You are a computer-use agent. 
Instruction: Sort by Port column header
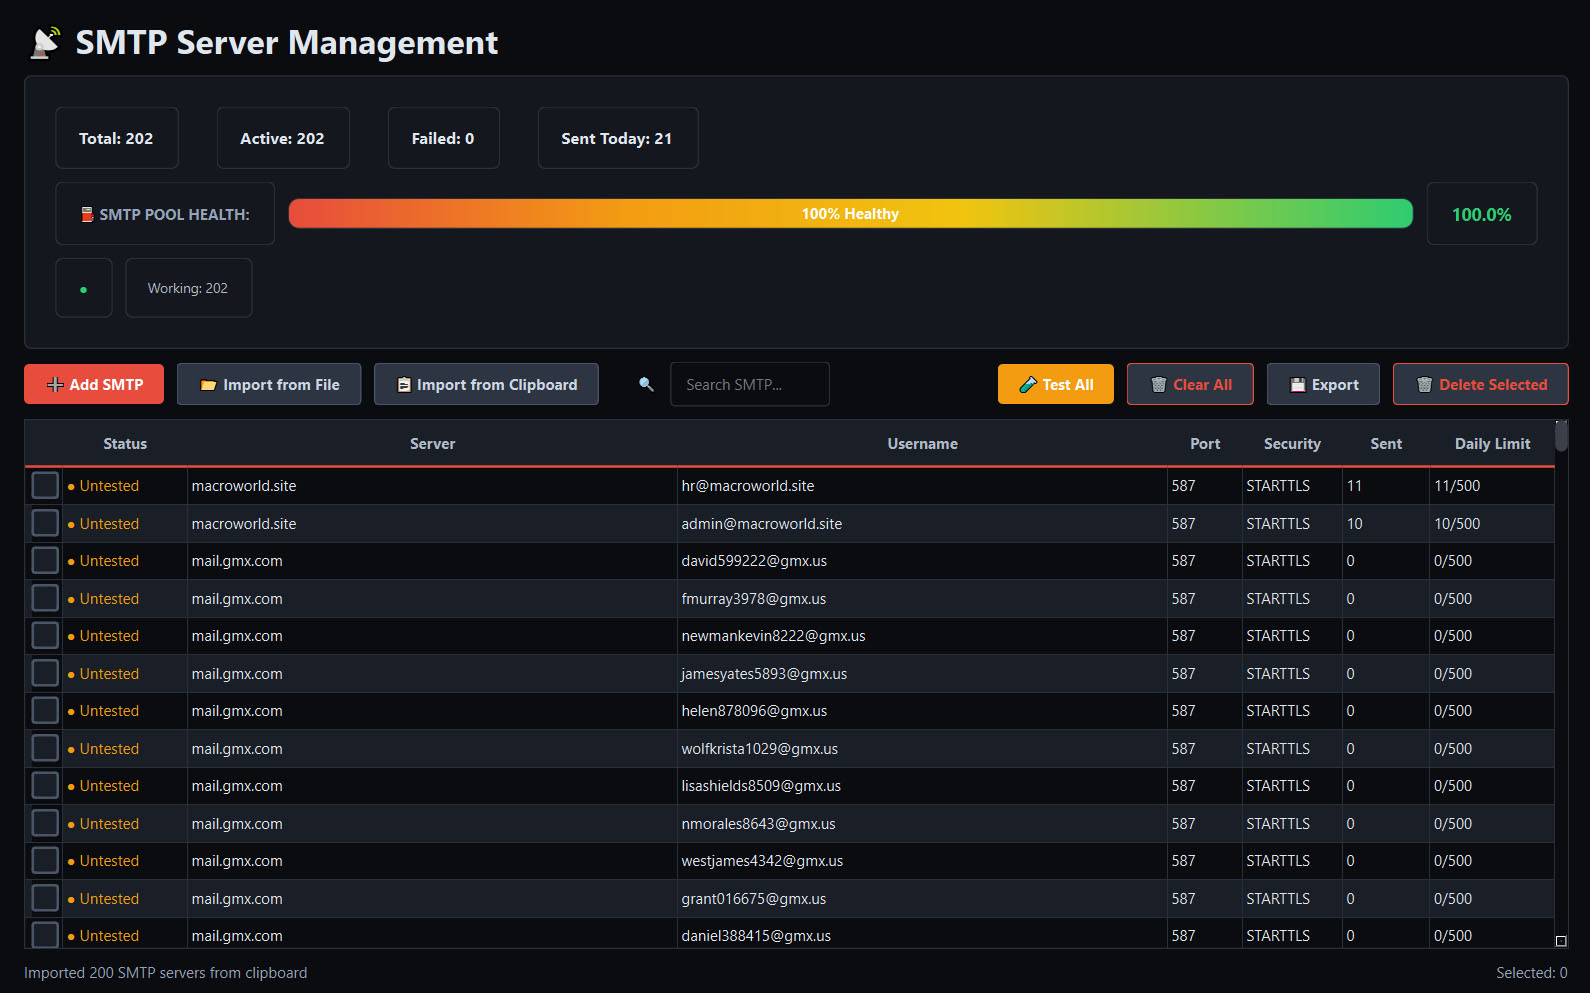1205,444
